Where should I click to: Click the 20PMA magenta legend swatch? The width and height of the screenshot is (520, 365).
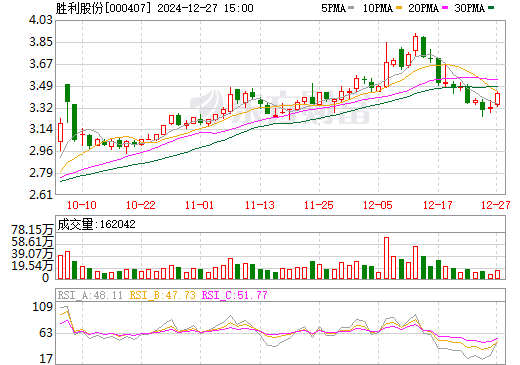point(445,8)
